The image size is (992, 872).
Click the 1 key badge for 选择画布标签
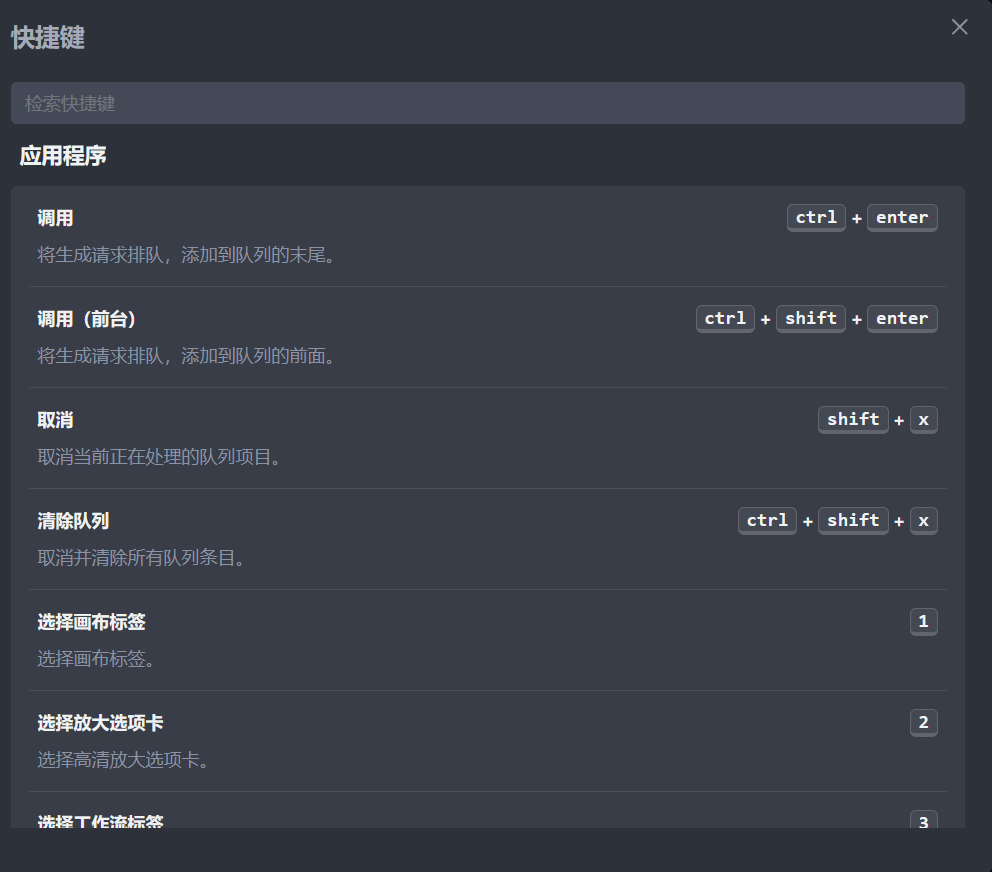[x=923, y=622]
